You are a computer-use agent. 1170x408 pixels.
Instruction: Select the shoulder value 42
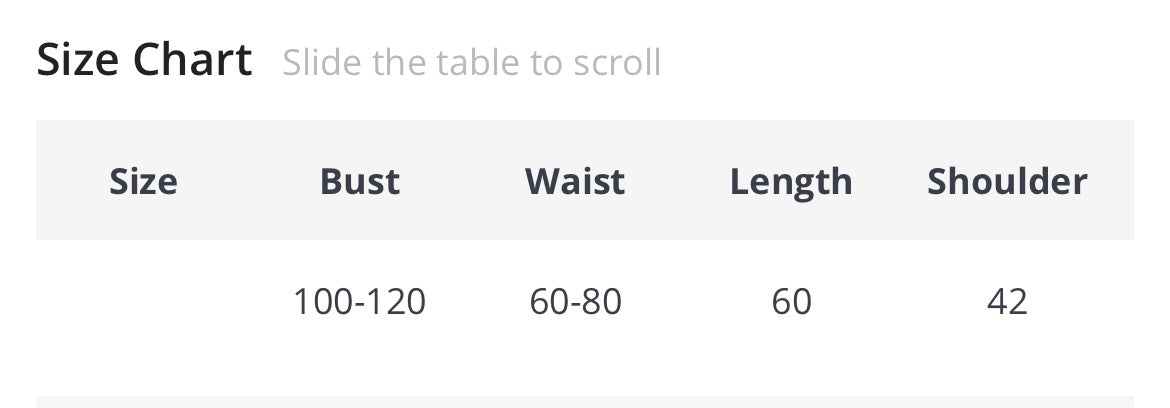pyautogui.click(x=1007, y=301)
